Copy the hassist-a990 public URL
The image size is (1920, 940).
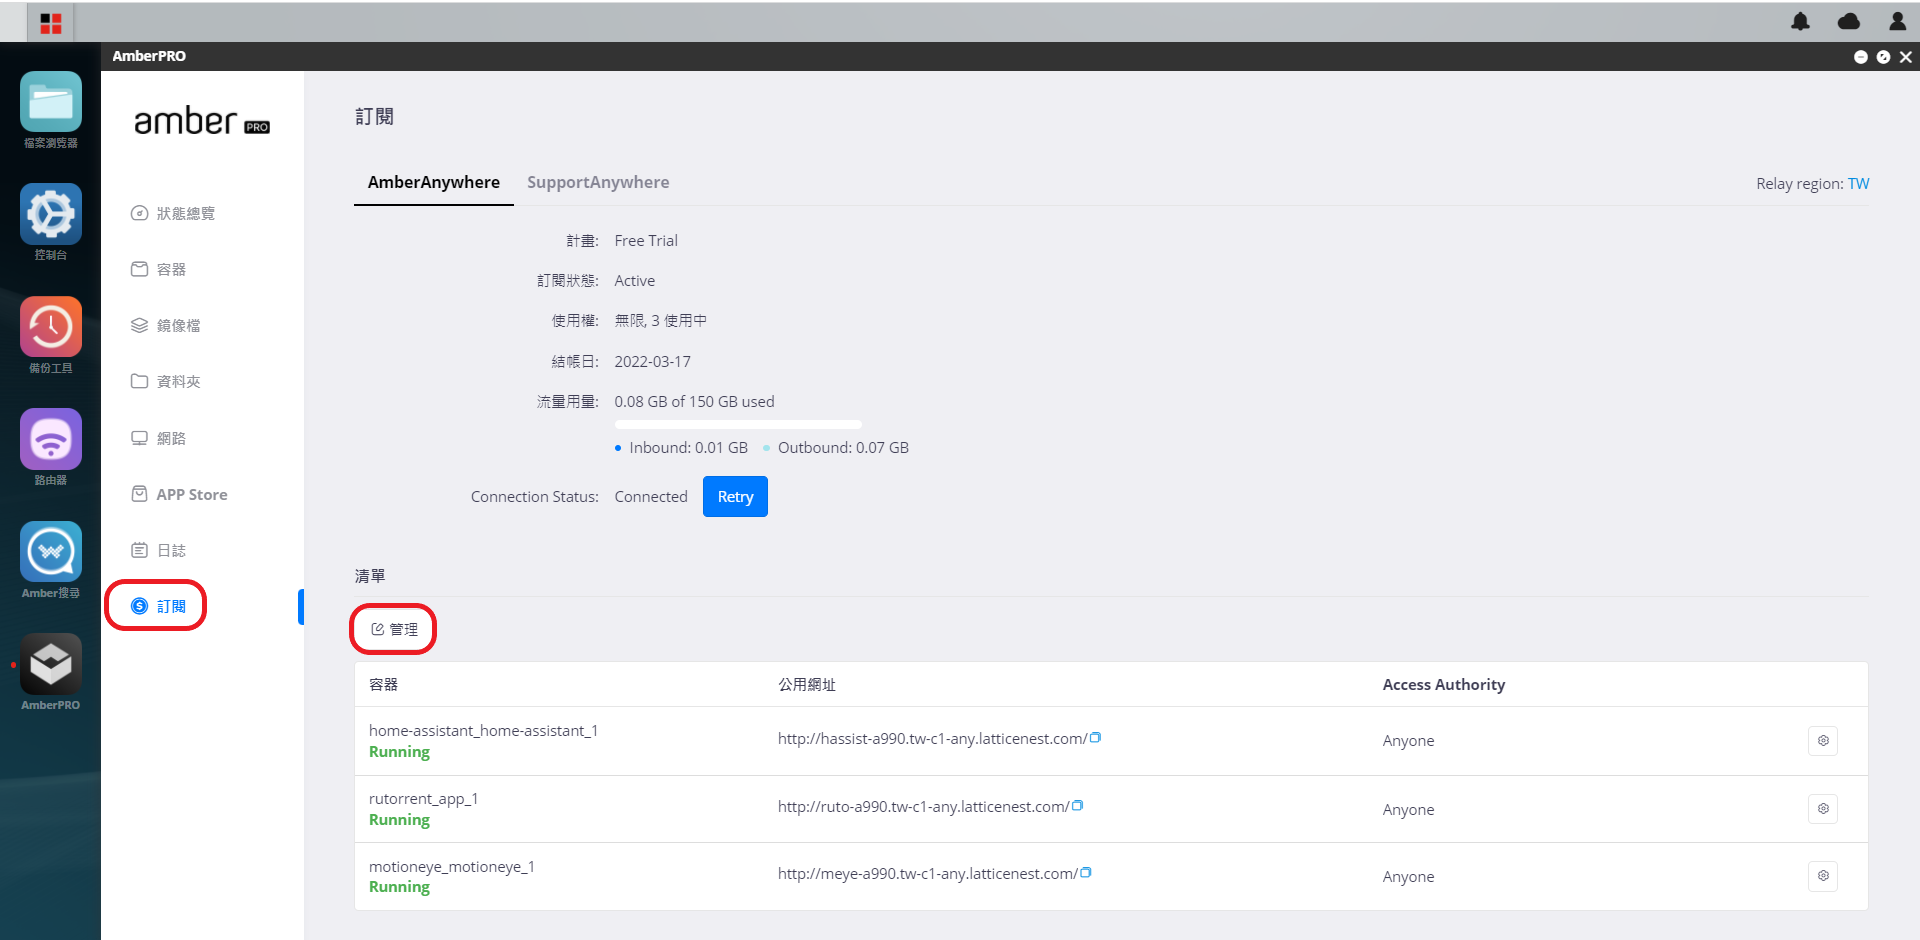1095,738
